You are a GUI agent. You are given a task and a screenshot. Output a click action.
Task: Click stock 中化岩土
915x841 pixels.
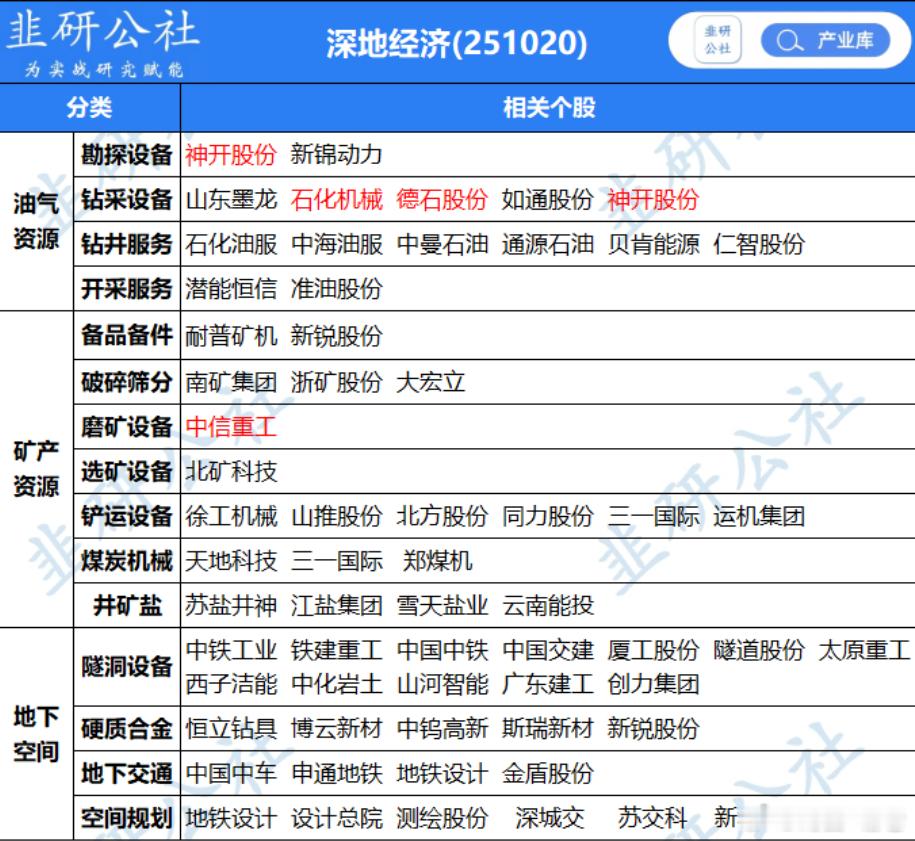click(x=337, y=684)
